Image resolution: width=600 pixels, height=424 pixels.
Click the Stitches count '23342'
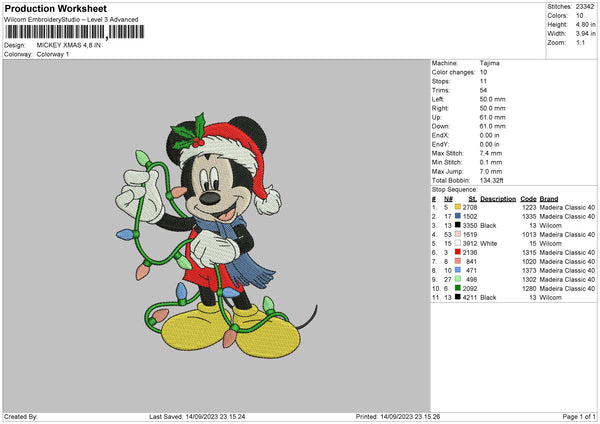coord(585,7)
